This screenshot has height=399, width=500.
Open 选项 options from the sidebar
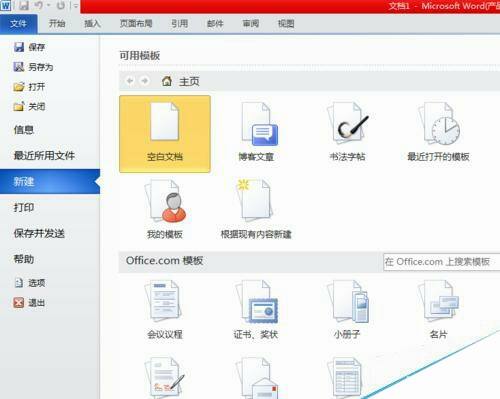(x=30, y=283)
